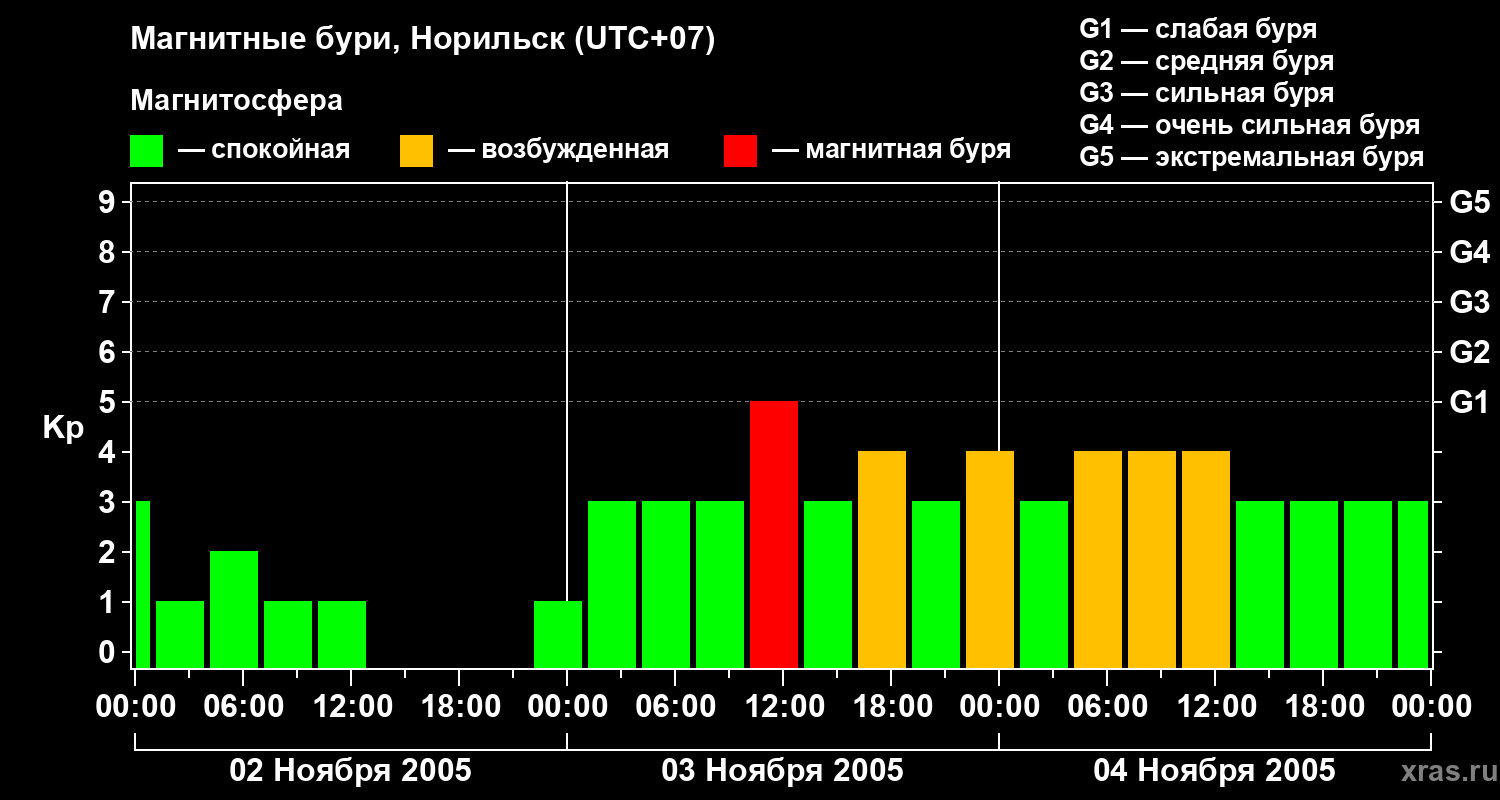Click the 'Магнитосфера' heading
Screen dimensions: 1500x800
tap(236, 101)
